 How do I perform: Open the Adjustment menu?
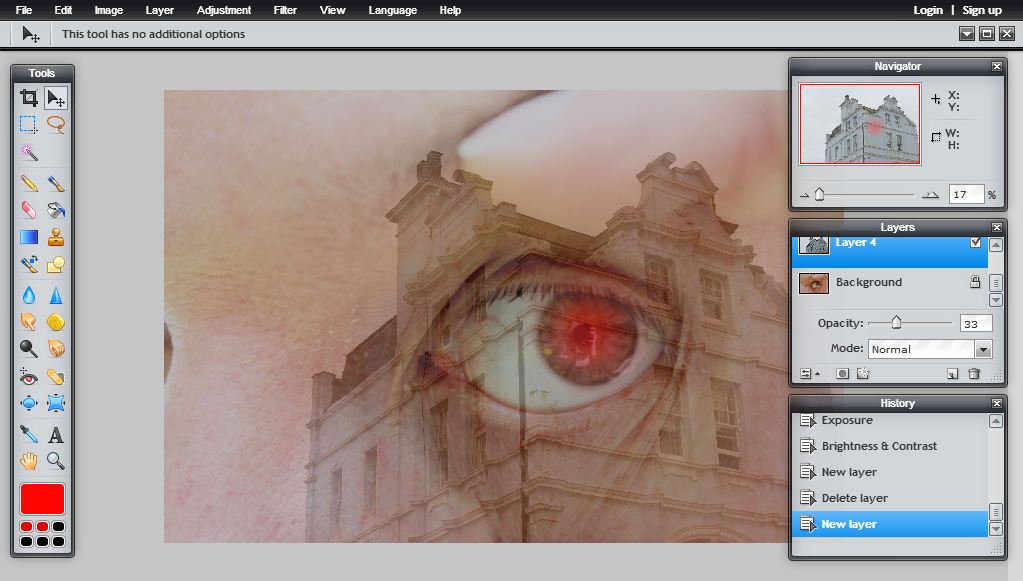point(224,10)
